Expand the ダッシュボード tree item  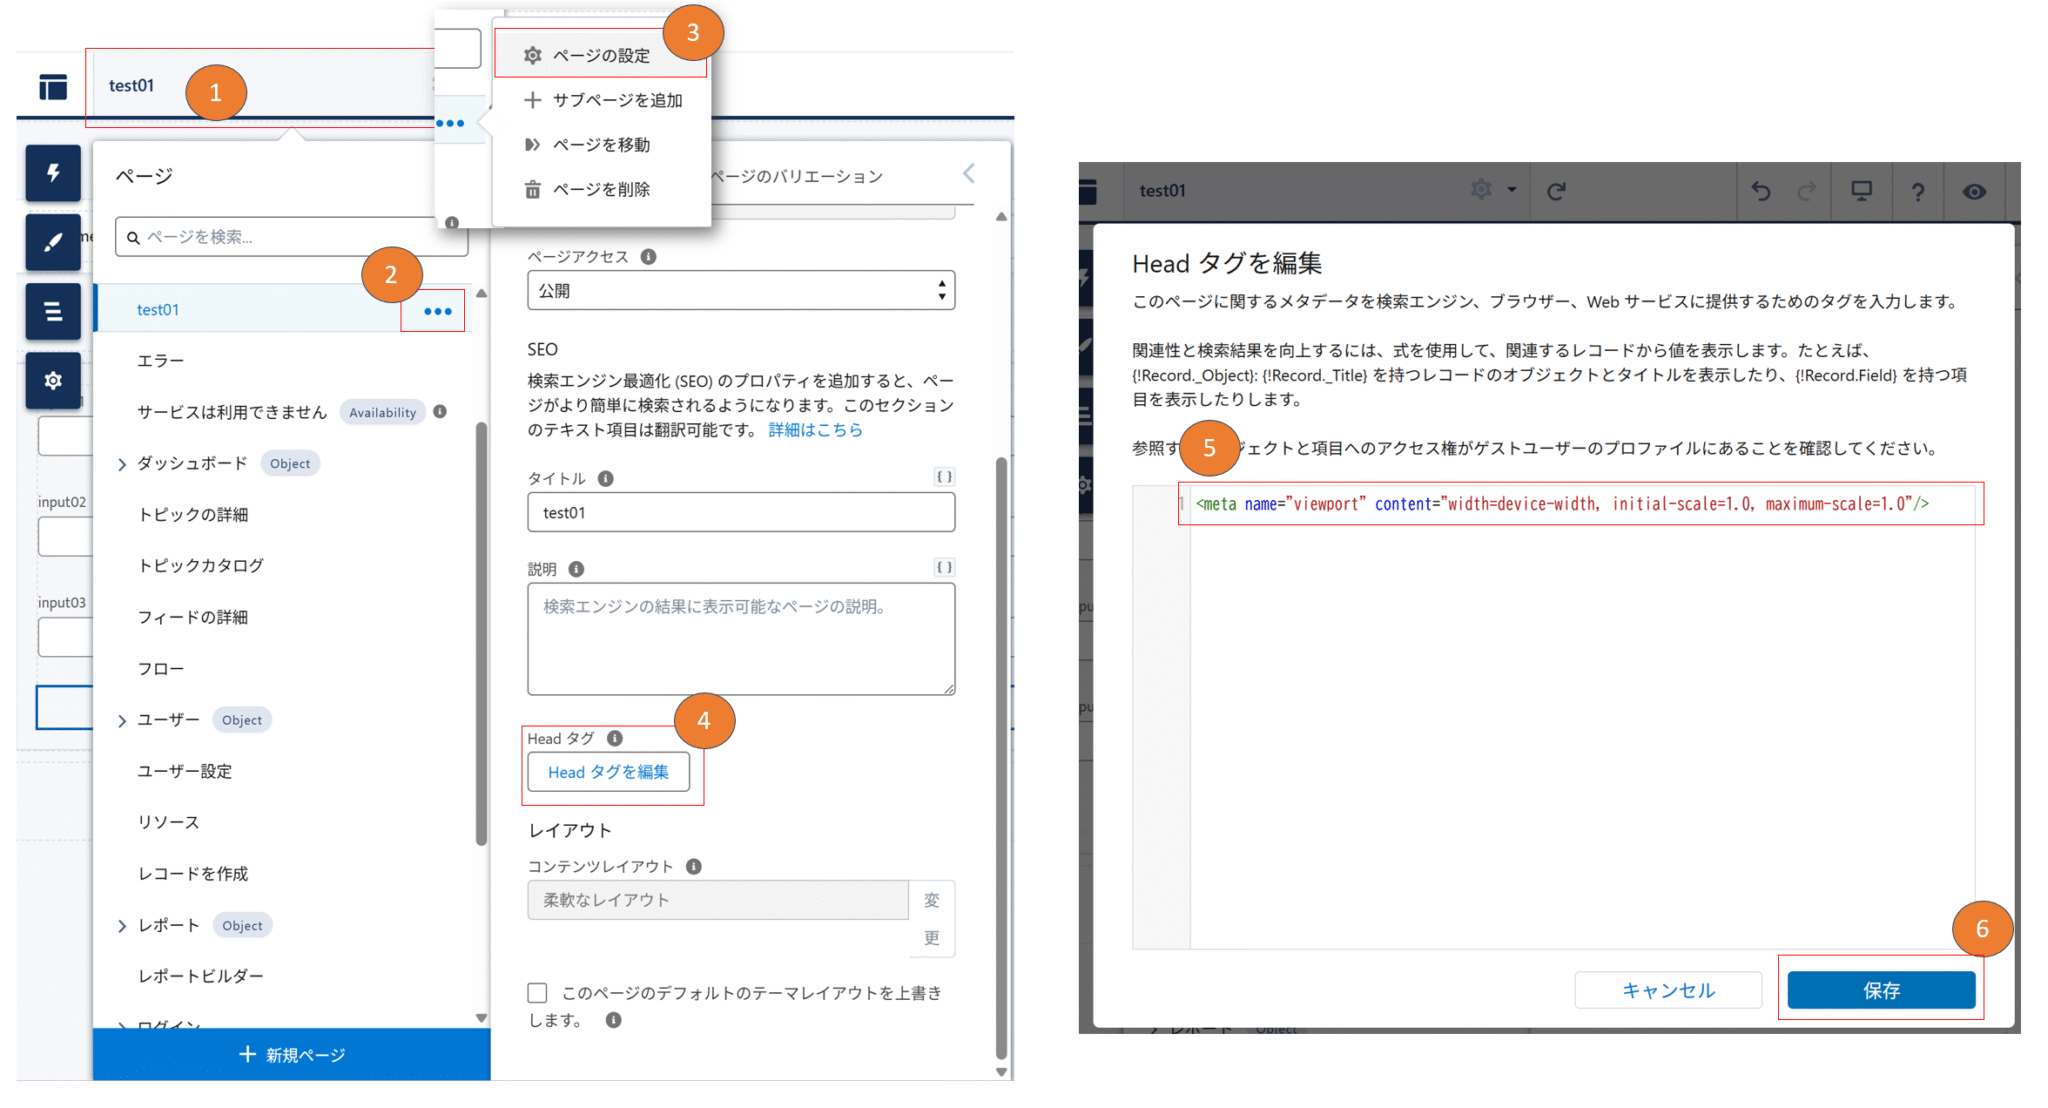(122, 464)
